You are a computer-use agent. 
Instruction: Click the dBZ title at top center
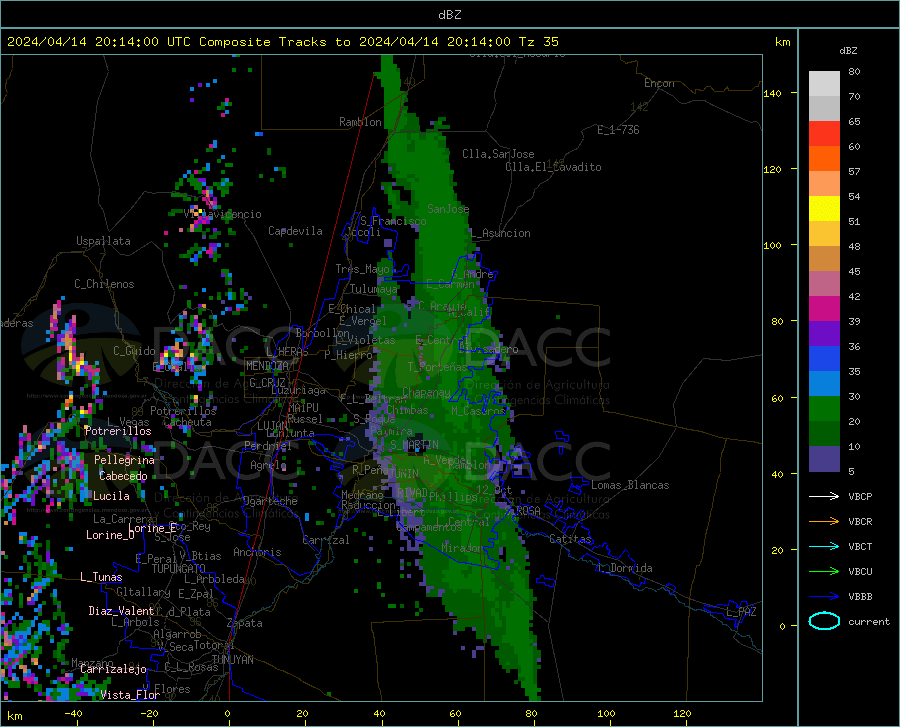coord(449,15)
